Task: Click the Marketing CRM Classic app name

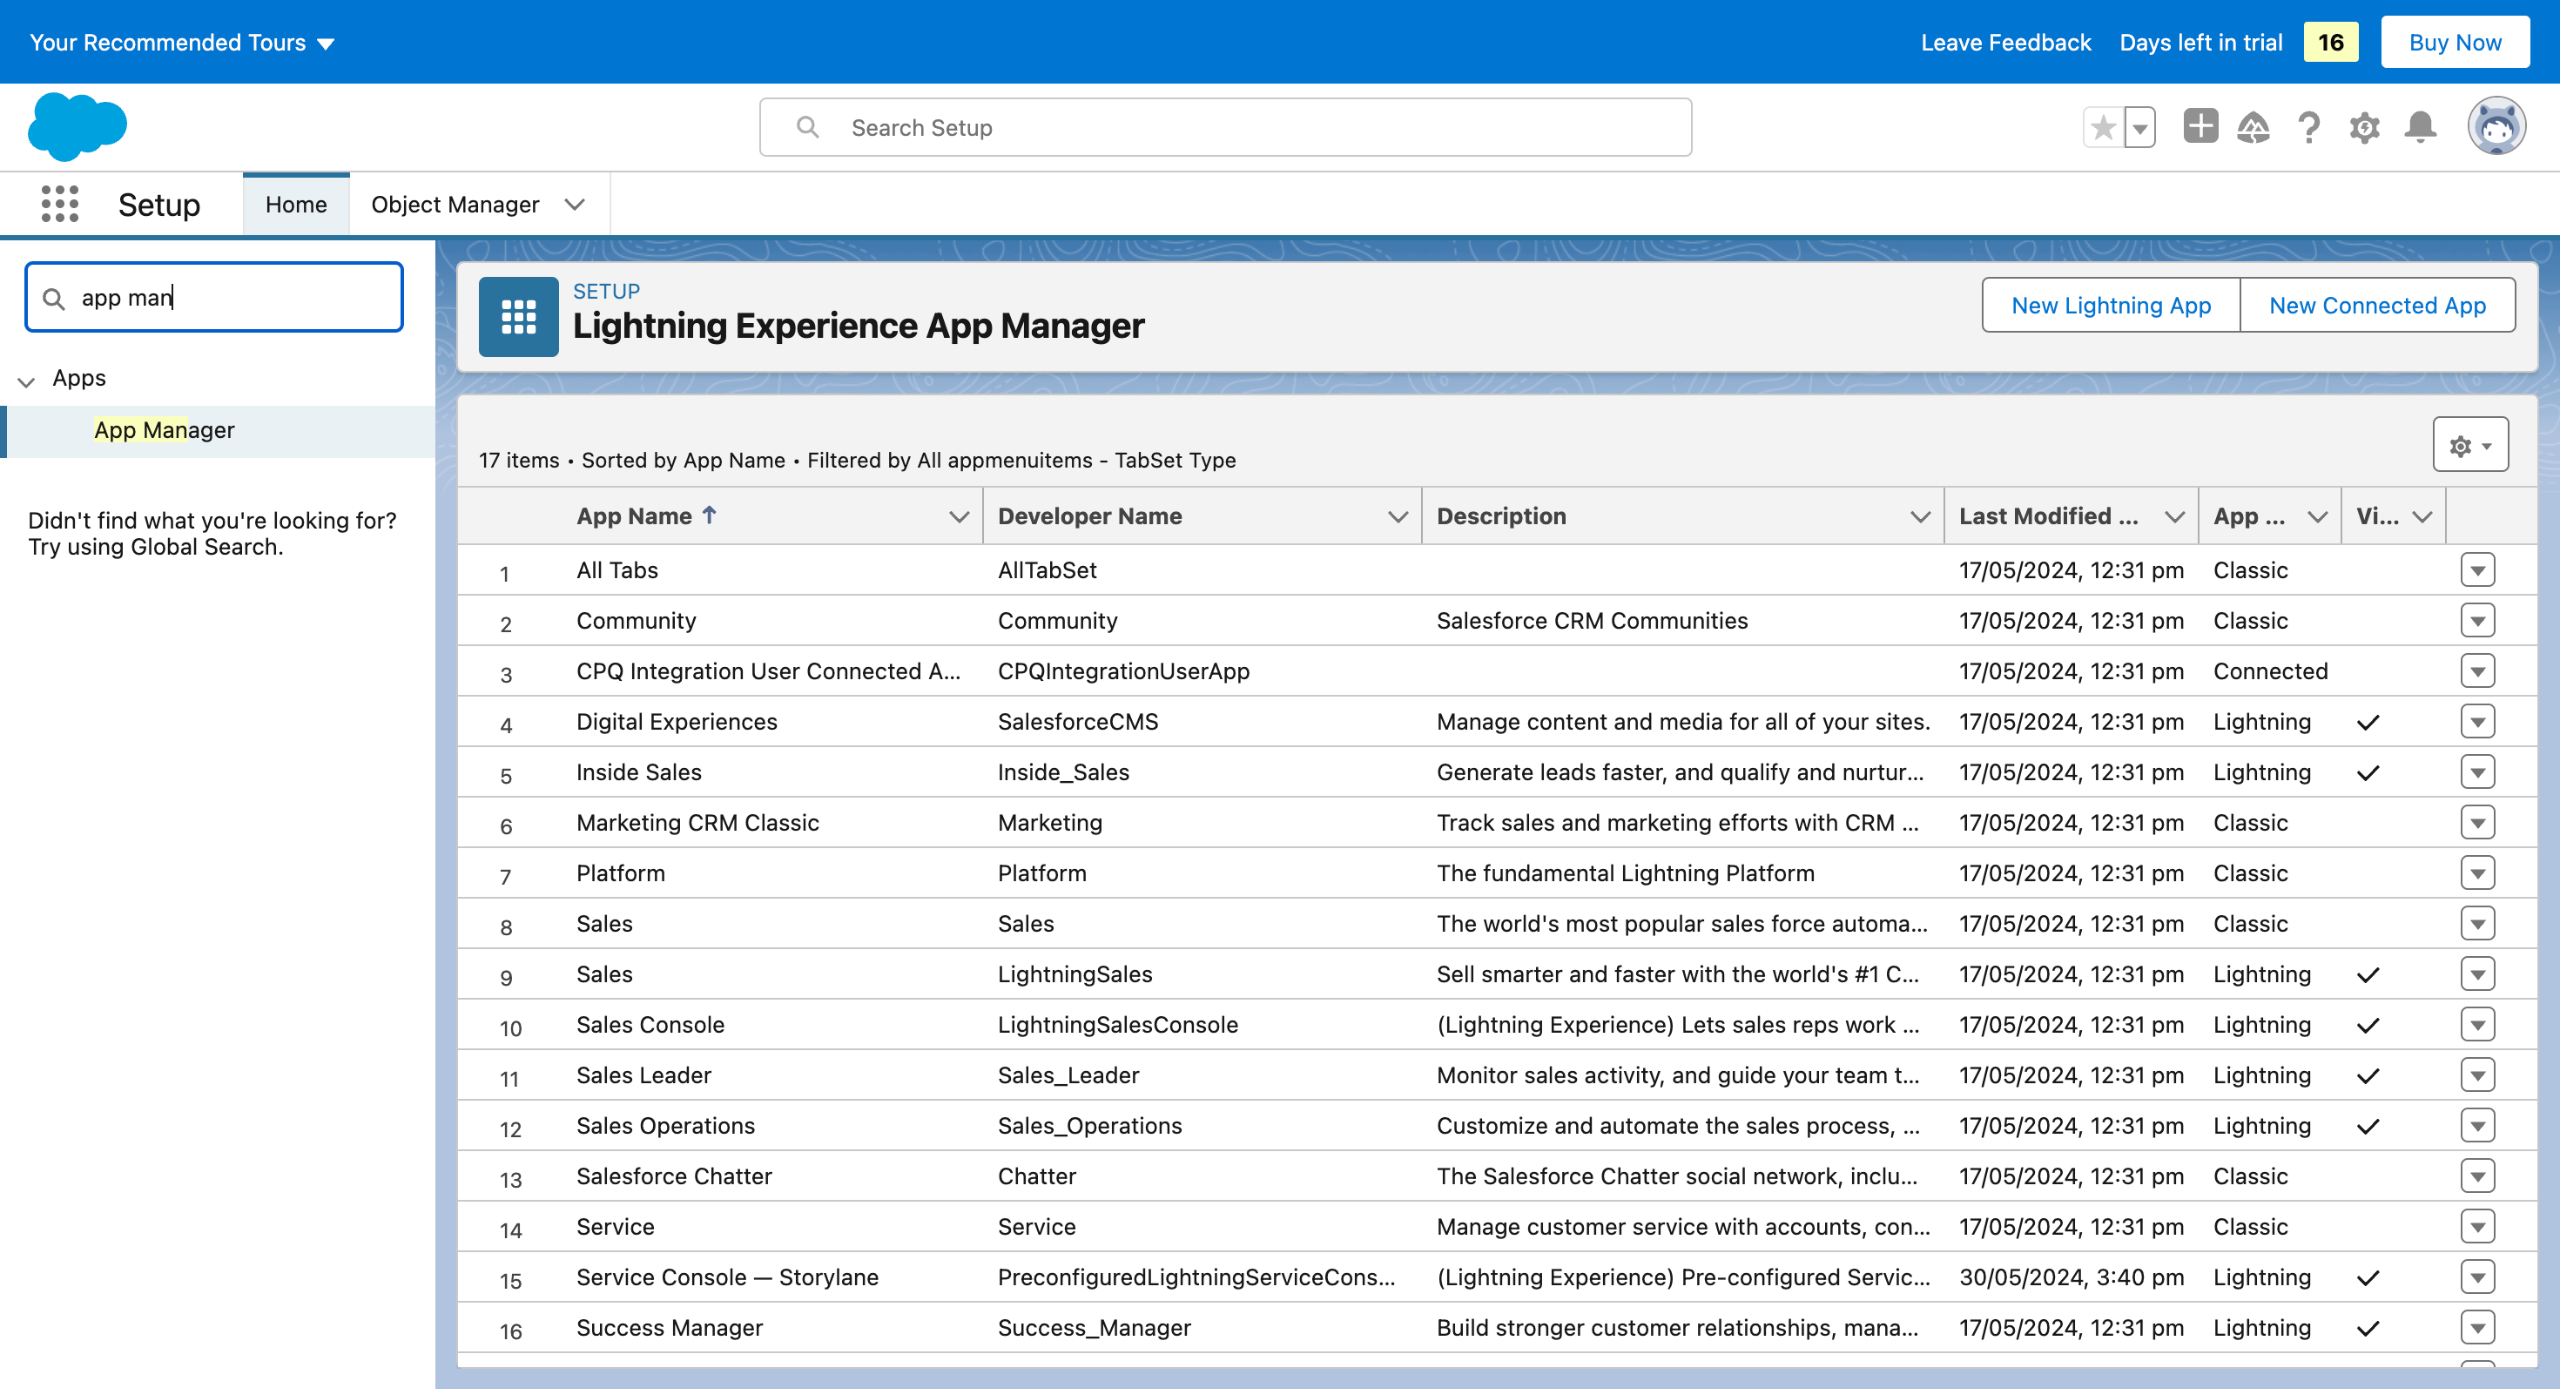Action: coord(697,822)
